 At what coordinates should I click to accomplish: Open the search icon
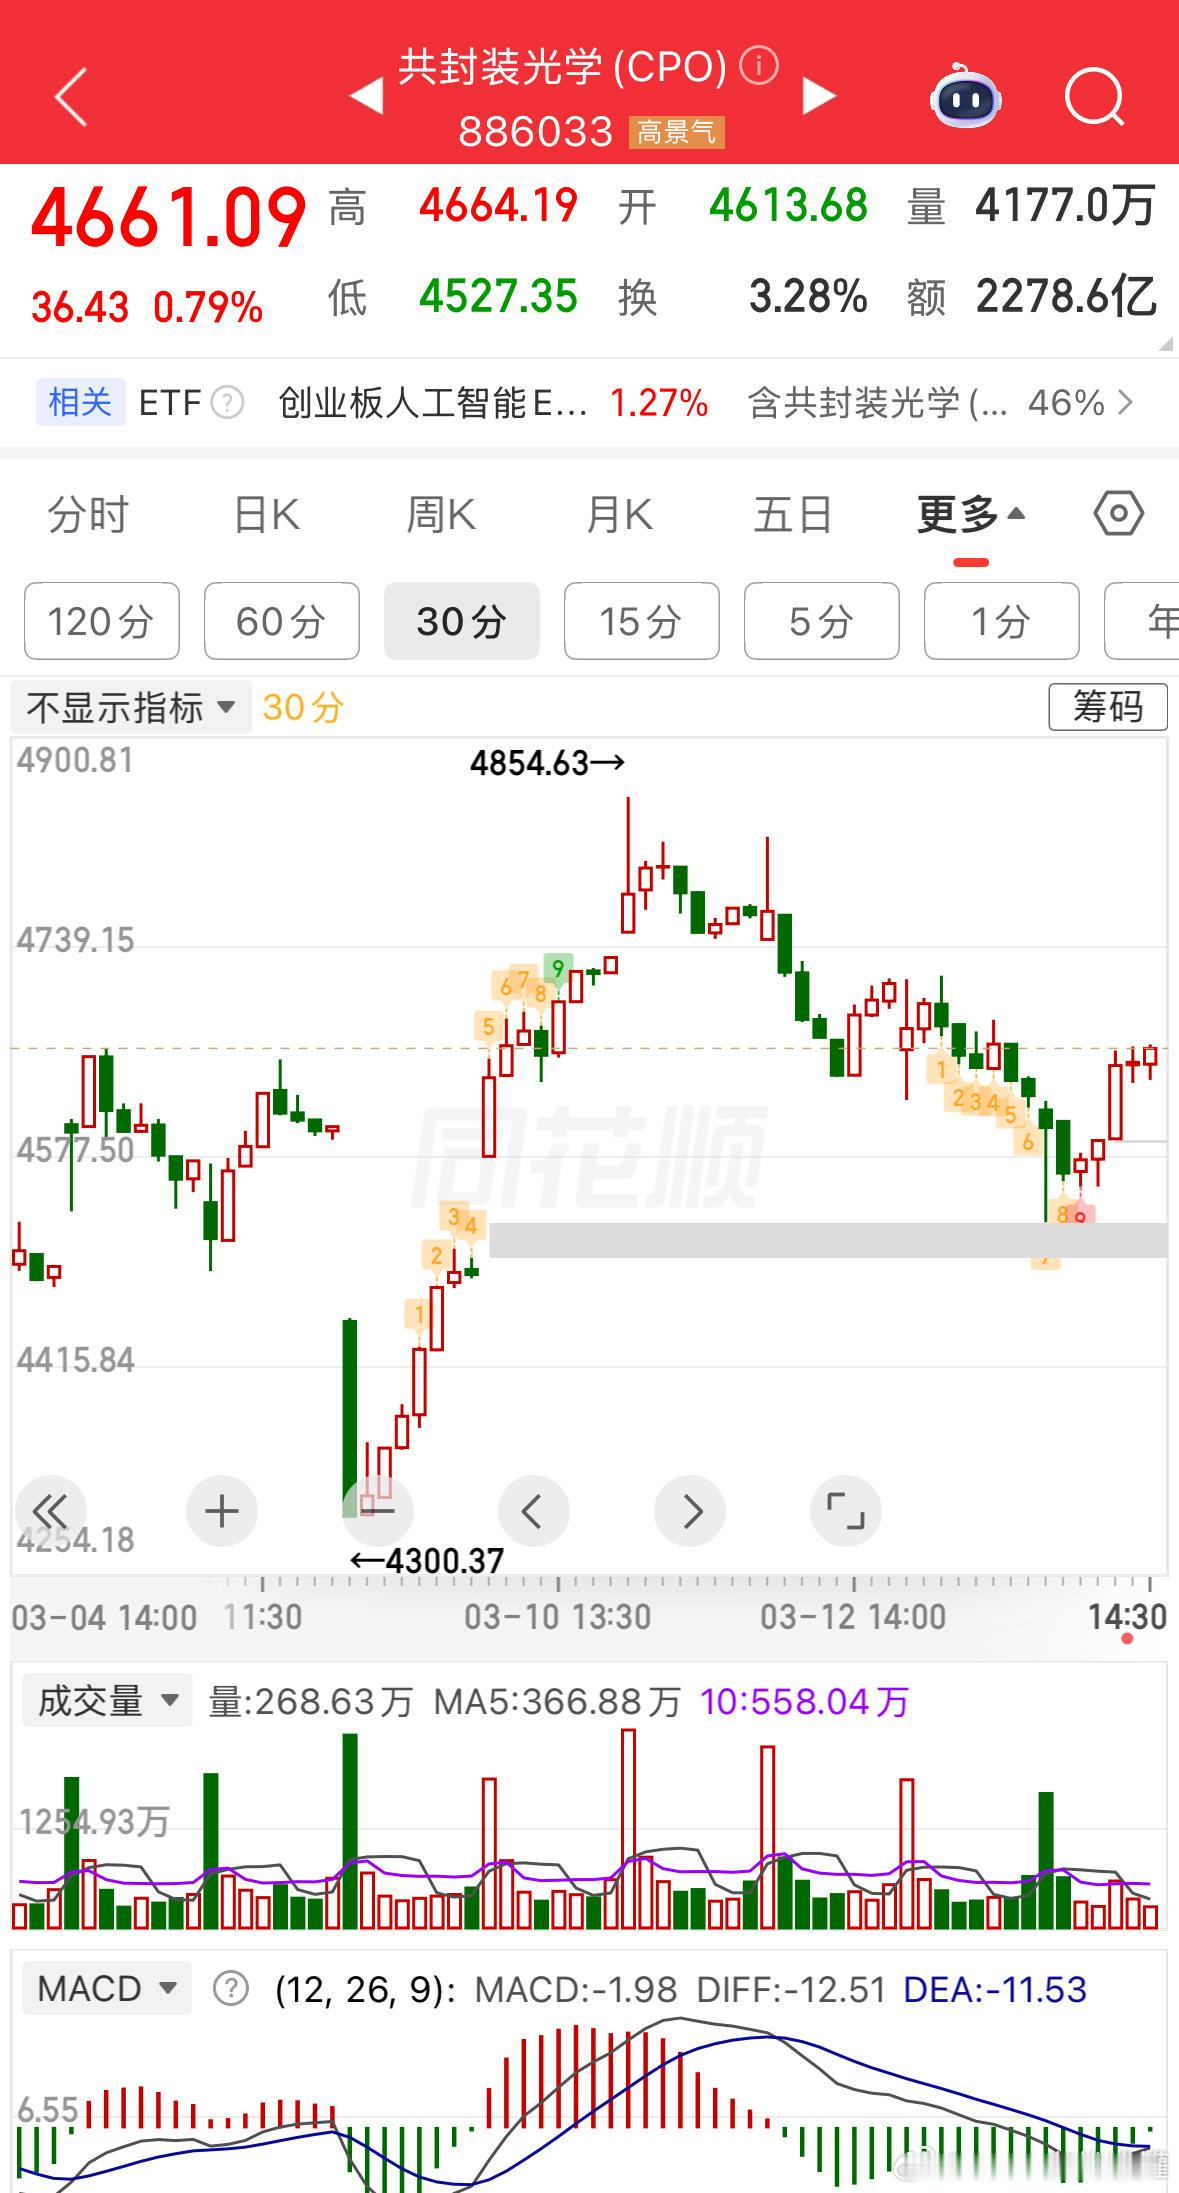click(x=1094, y=97)
